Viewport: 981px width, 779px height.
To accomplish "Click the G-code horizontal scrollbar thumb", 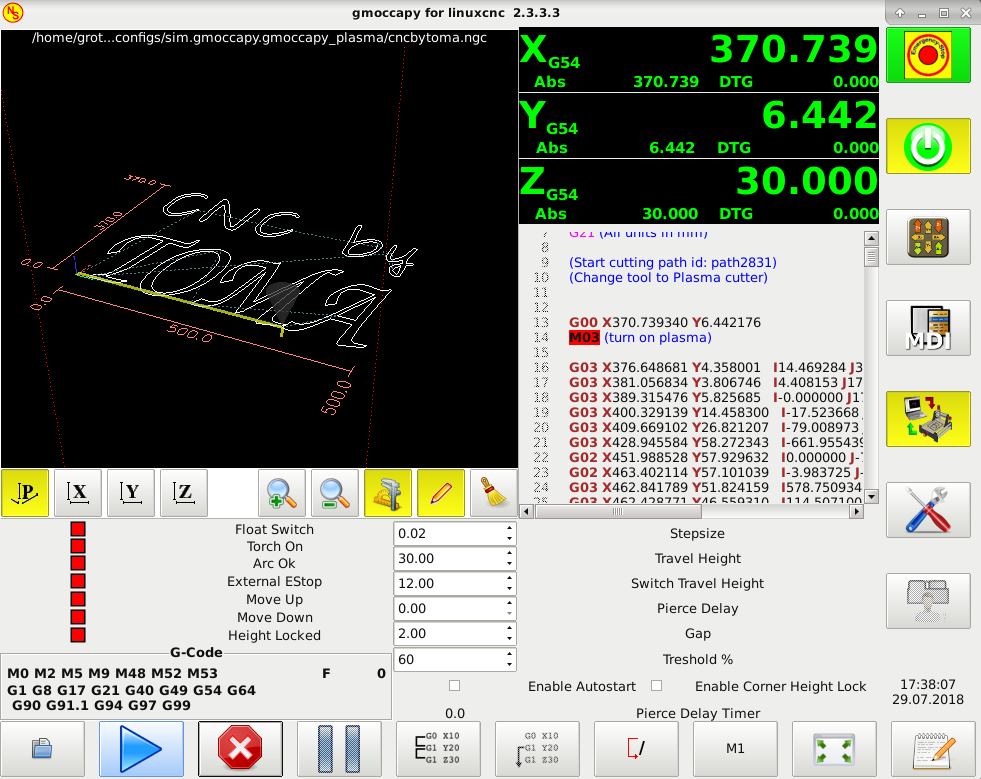I will coord(618,512).
